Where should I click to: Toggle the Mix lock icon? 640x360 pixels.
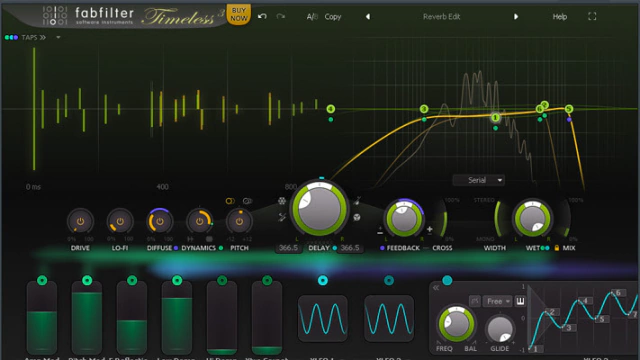tap(556, 248)
